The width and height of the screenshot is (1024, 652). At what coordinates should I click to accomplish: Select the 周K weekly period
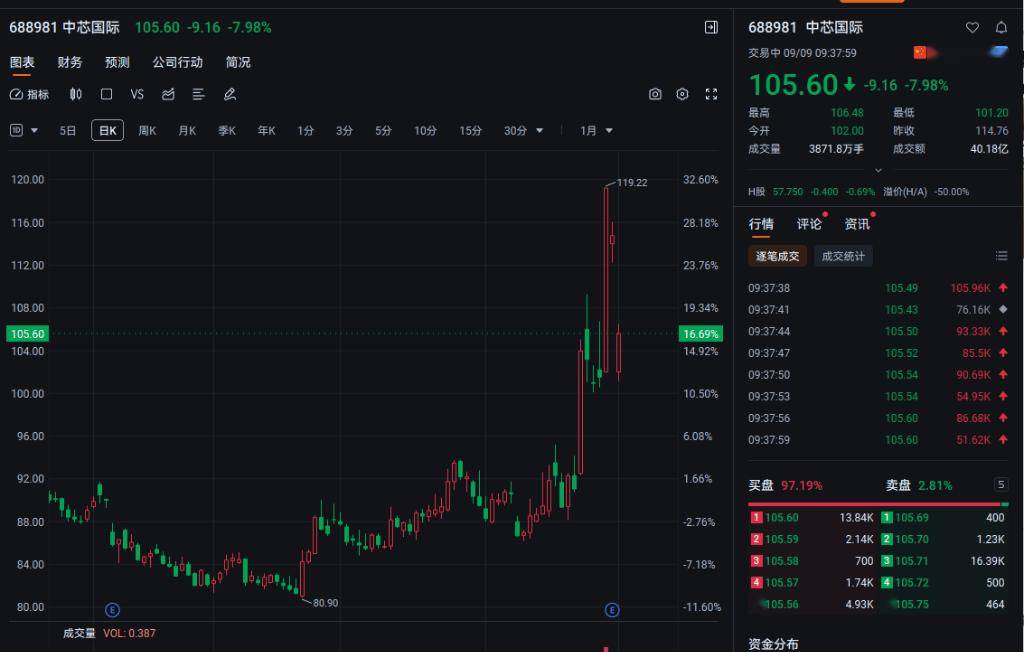click(x=147, y=130)
